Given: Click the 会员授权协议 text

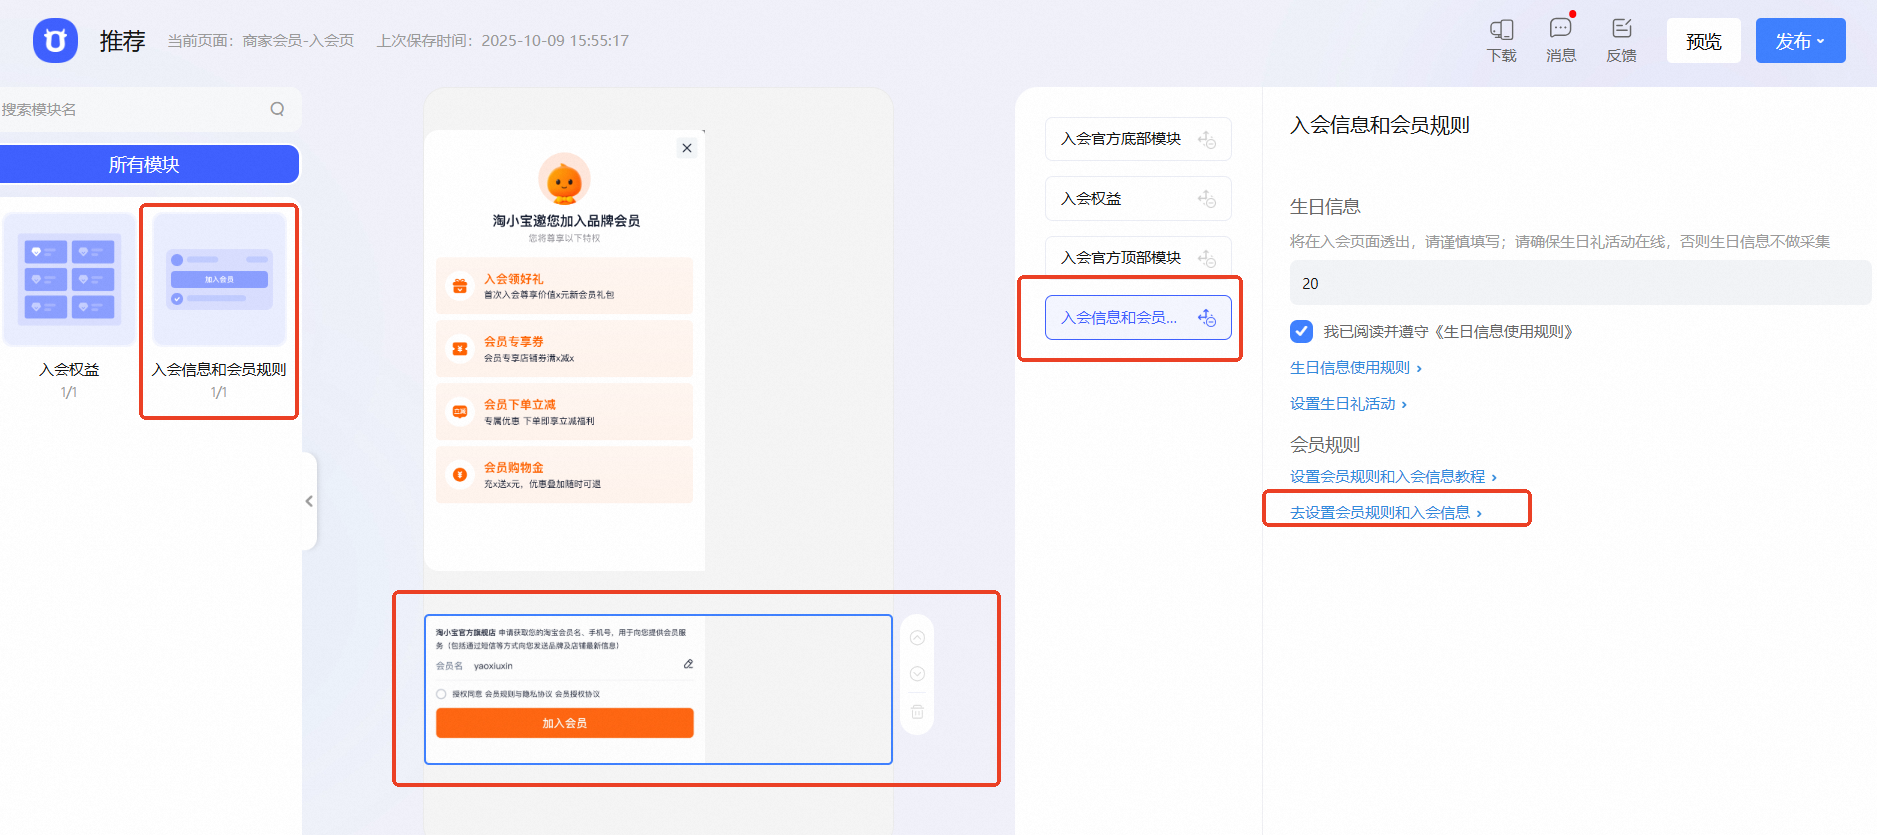Looking at the screenshot, I should coord(578,694).
